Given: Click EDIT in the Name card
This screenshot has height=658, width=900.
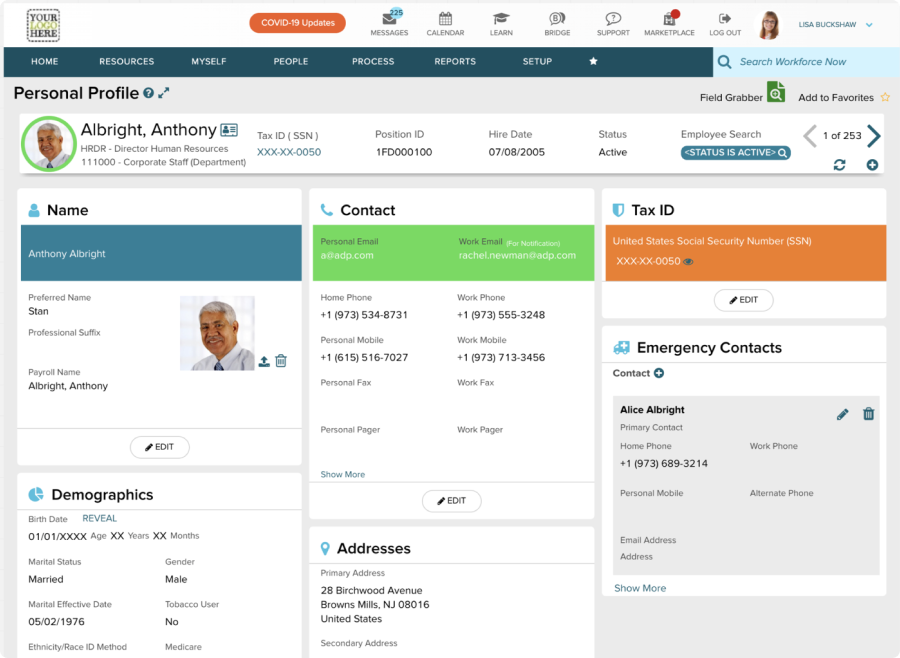Looking at the screenshot, I should click(160, 447).
